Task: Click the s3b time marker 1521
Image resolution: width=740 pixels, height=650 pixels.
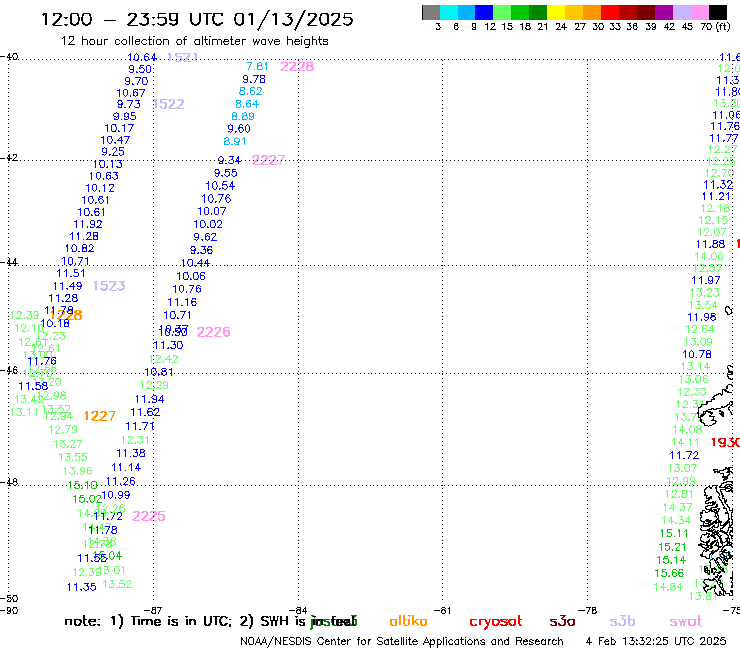Action: coord(183,57)
